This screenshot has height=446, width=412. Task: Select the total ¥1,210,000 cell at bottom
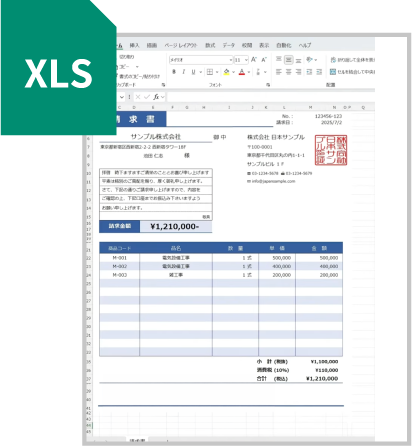(x=322, y=379)
